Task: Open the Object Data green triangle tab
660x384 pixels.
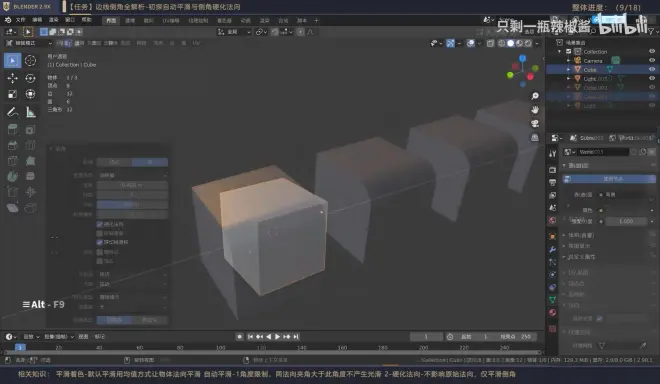Action: point(553,299)
